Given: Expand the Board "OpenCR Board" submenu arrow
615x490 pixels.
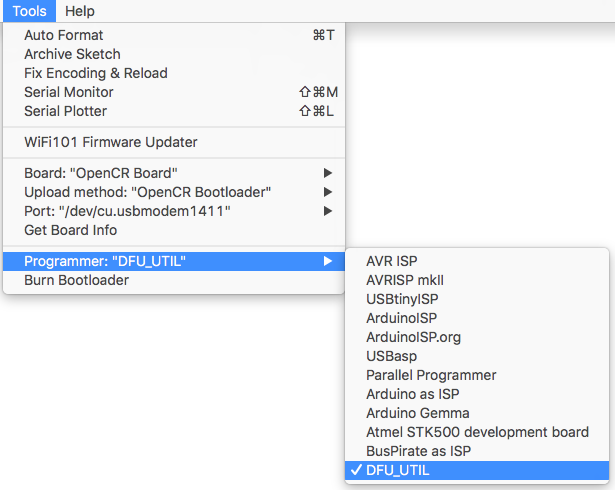Looking at the screenshot, I should click(328, 173).
